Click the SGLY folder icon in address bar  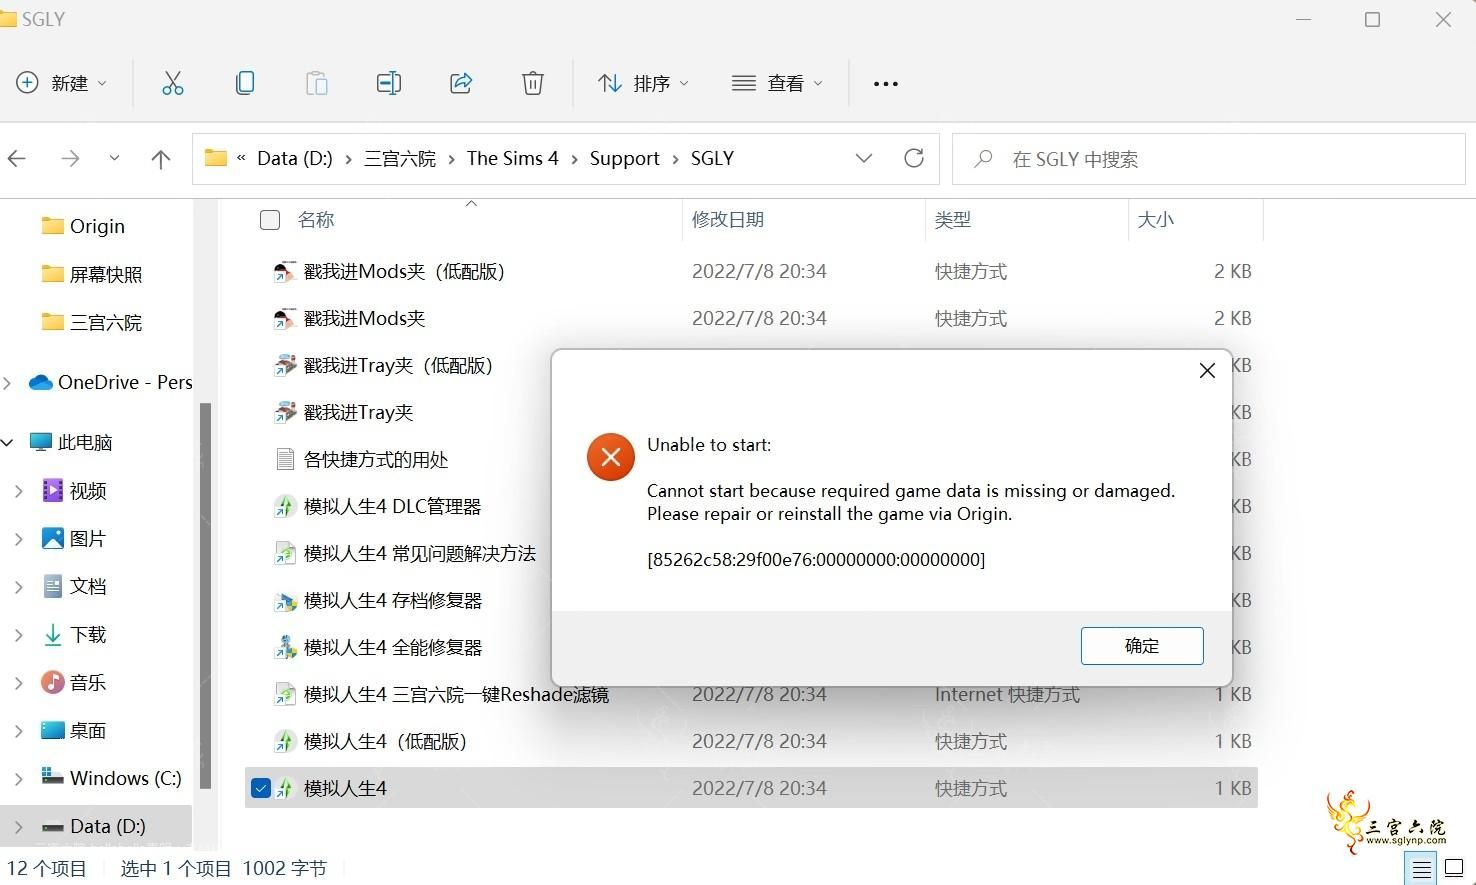click(215, 158)
